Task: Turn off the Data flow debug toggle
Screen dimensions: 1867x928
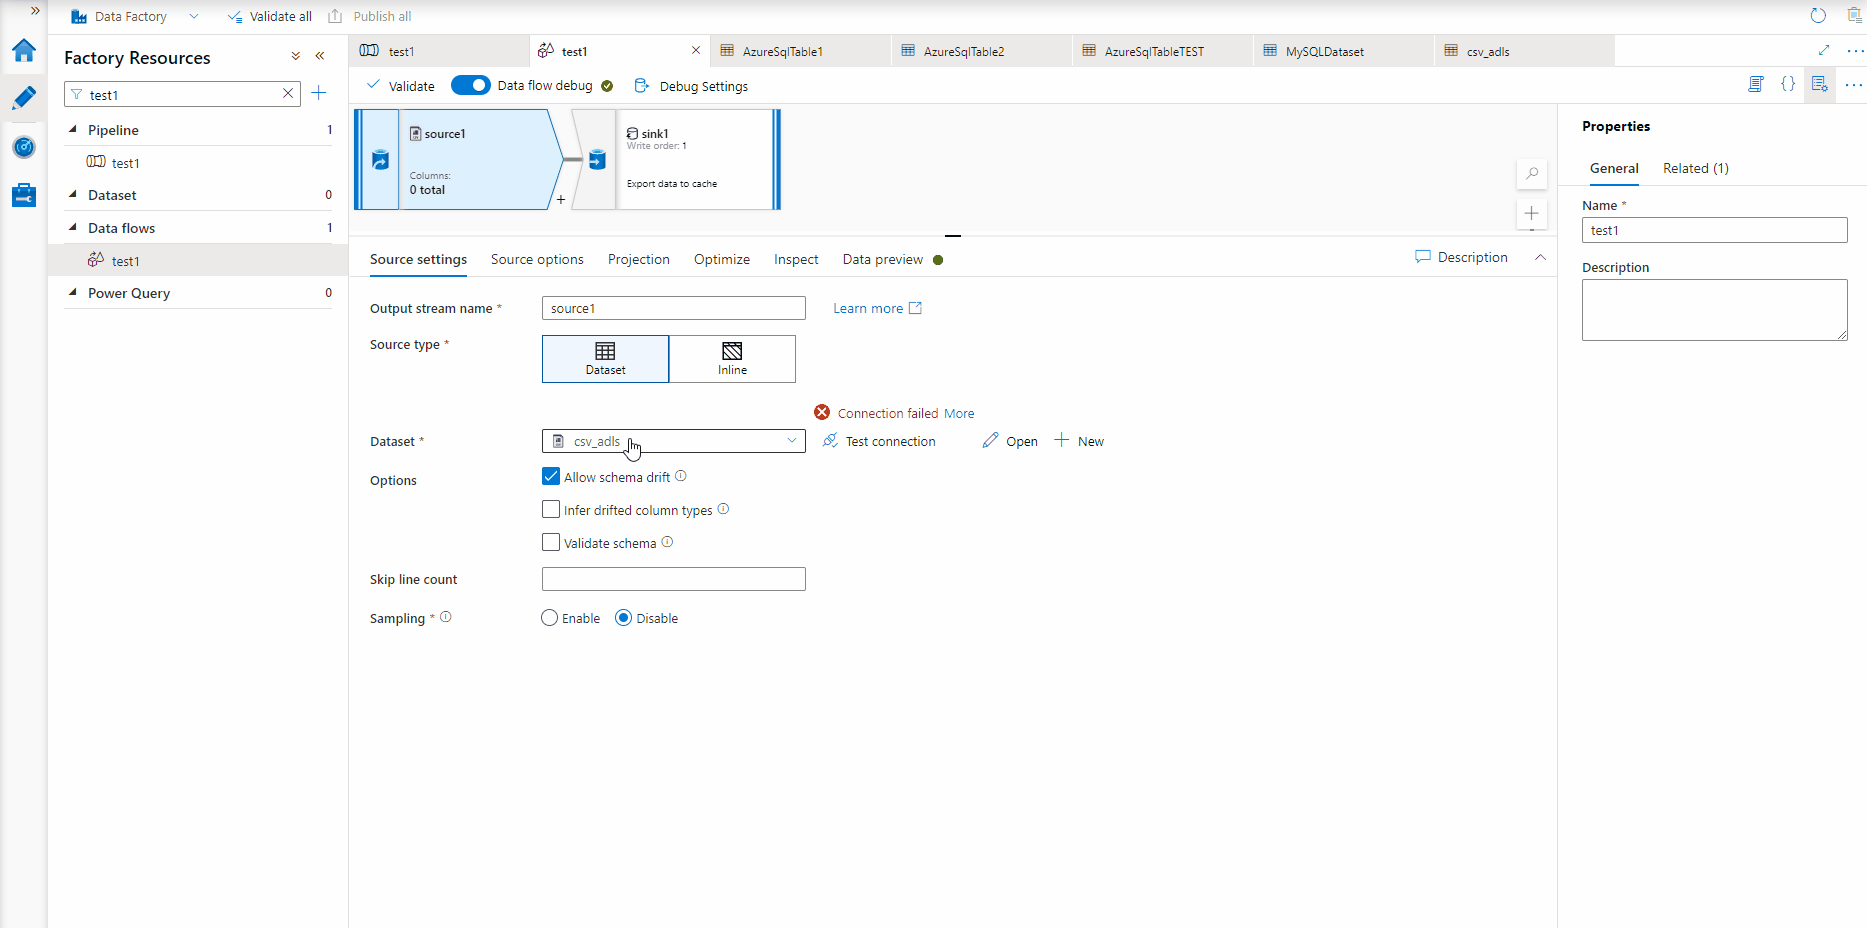Action: (x=471, y=85)
